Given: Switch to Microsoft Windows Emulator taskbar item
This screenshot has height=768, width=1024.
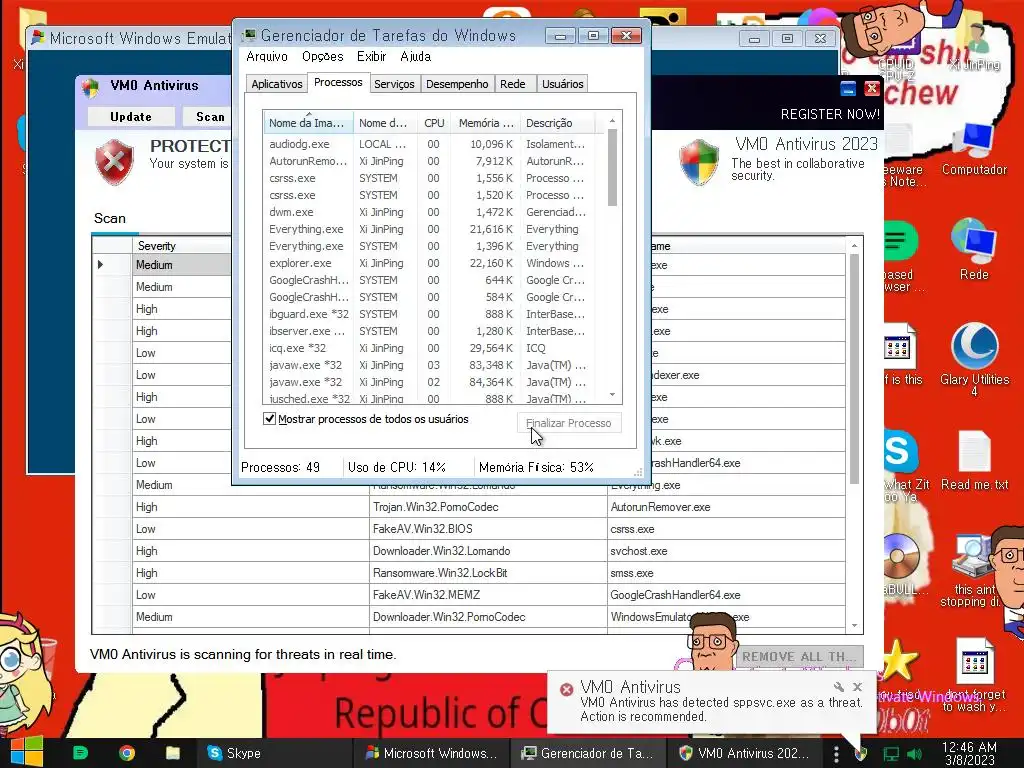Looking at the screenshot, I should coord(431,753).
